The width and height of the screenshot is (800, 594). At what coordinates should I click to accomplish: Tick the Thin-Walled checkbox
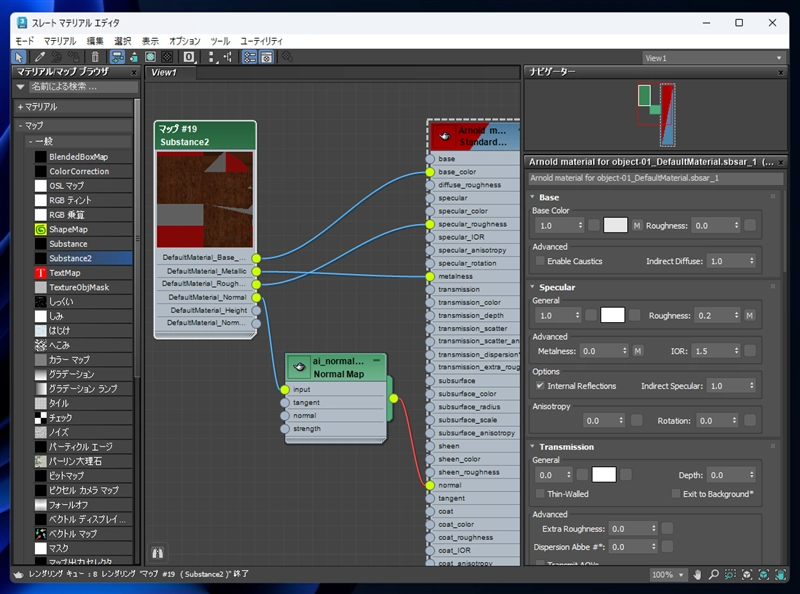[540, 494]
